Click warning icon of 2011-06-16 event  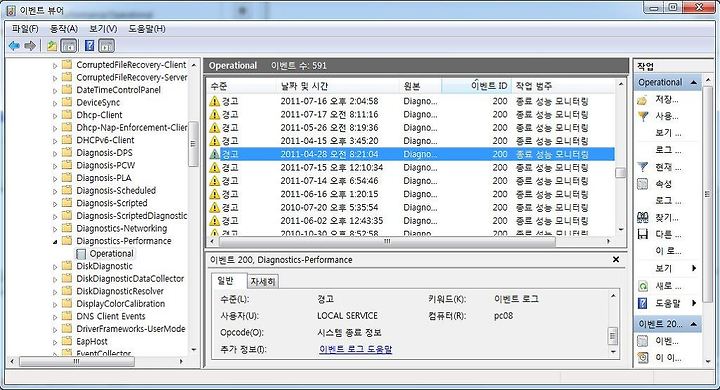tap(214, 194)
